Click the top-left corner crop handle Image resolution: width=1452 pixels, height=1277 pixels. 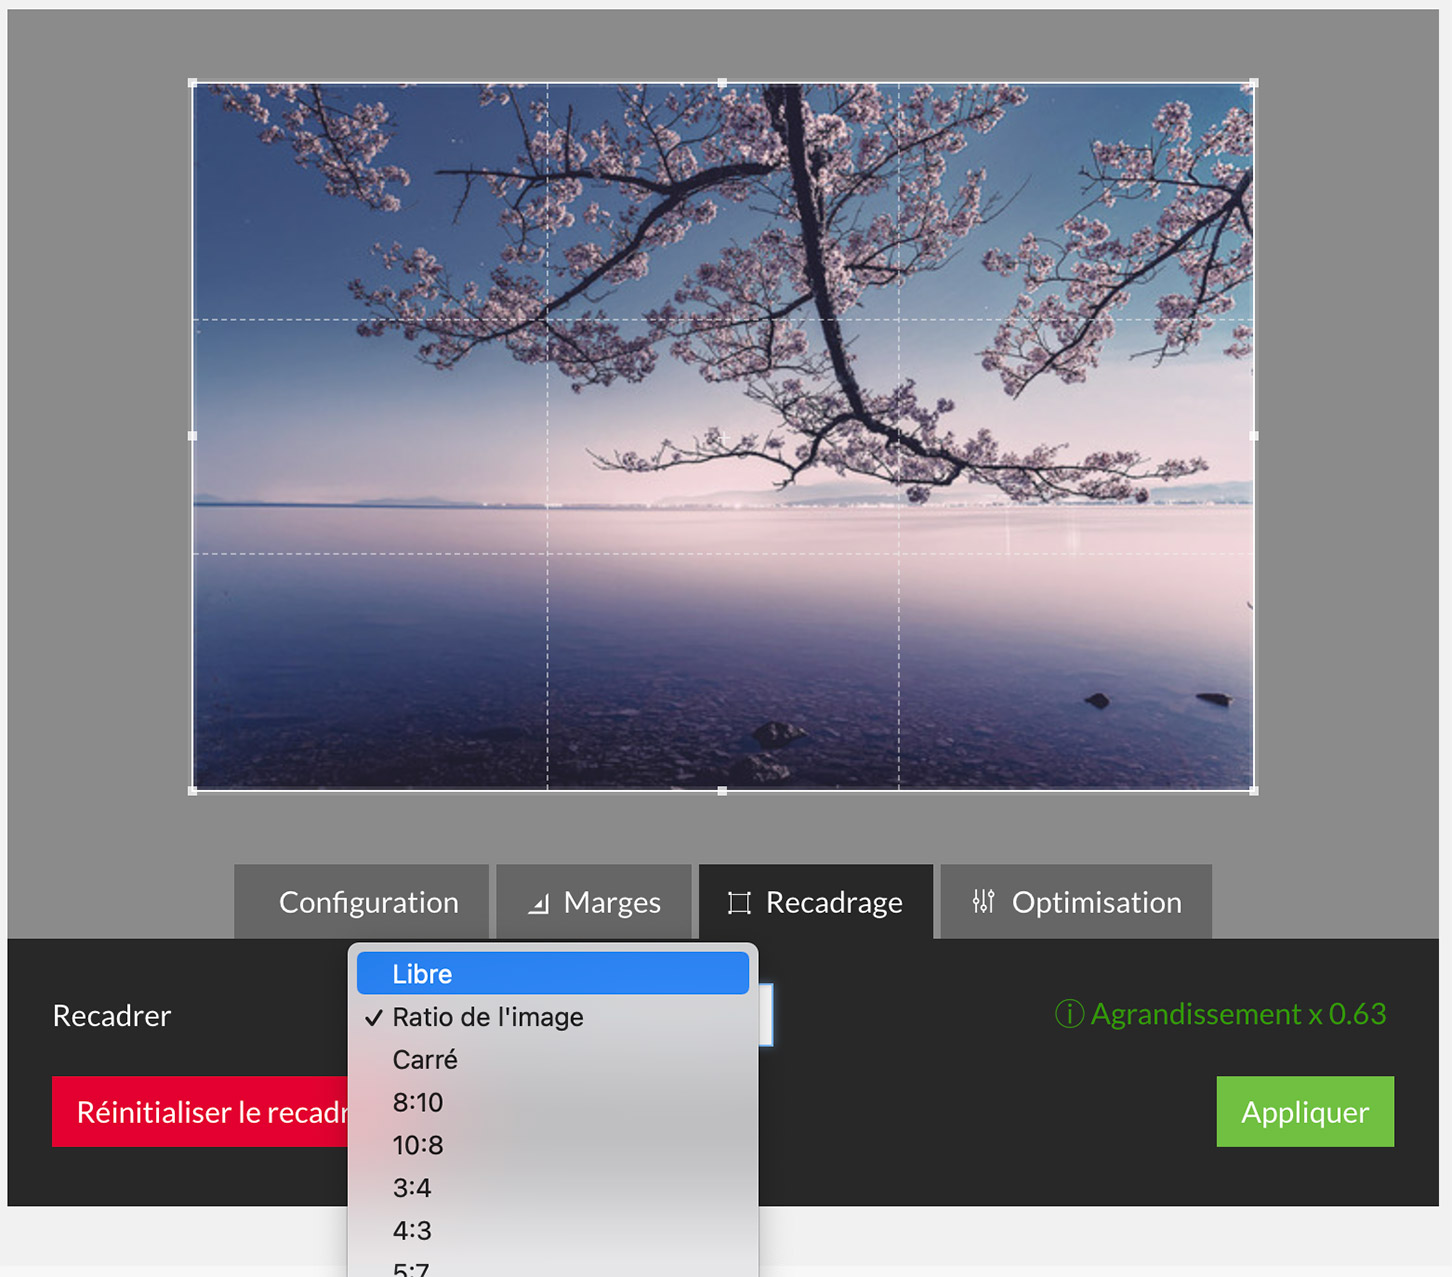click(193, 84)
